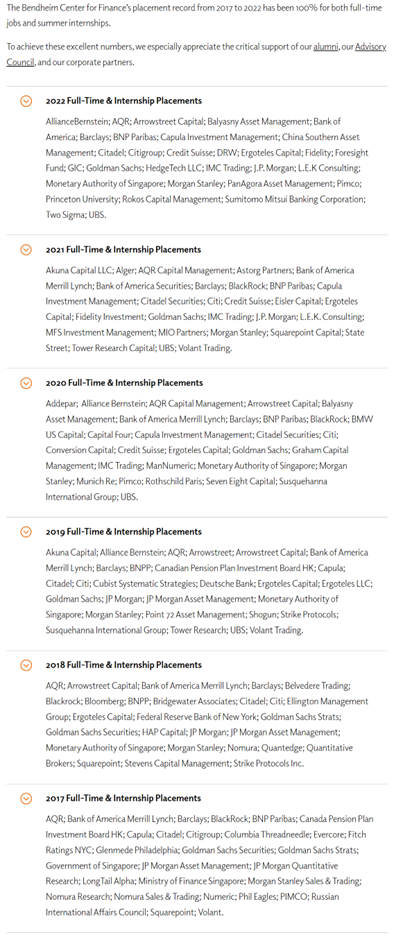Collapse the 2021 placements chevron icon
Image resolution: width=394 pixels, height=949 pixels.
coord(26,249)
